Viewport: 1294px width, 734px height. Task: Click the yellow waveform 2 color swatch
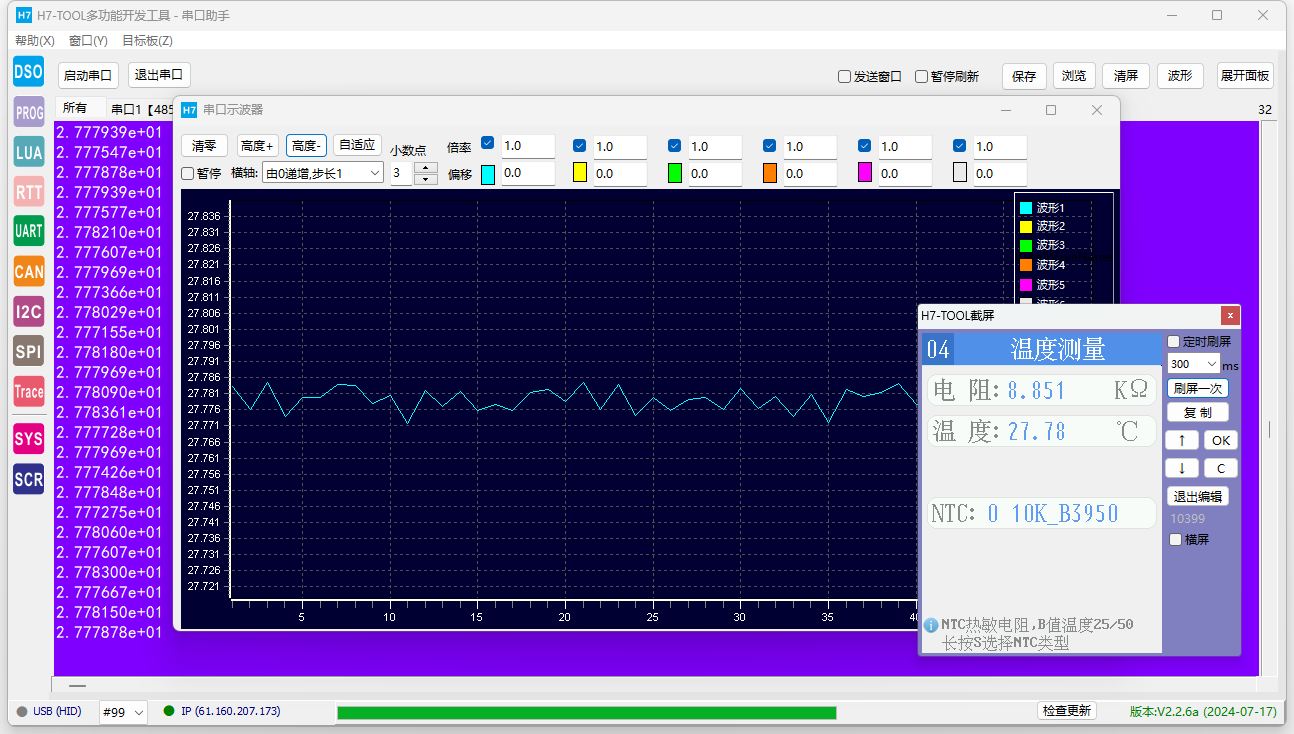point(579,172)
